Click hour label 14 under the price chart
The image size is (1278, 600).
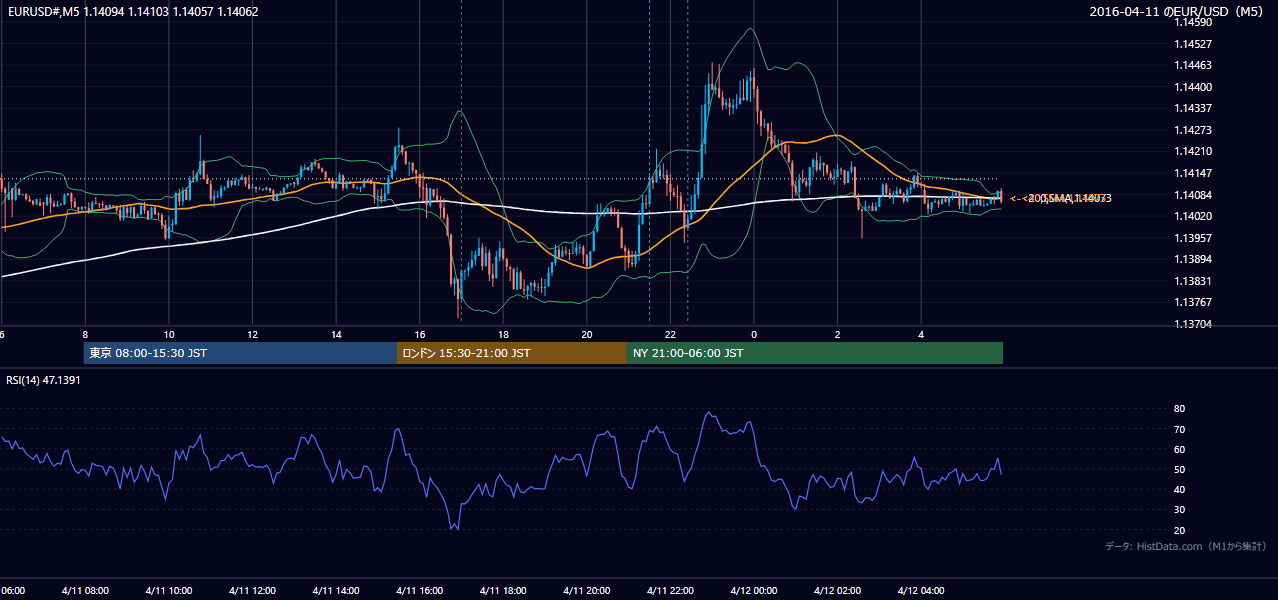[336, 335]
